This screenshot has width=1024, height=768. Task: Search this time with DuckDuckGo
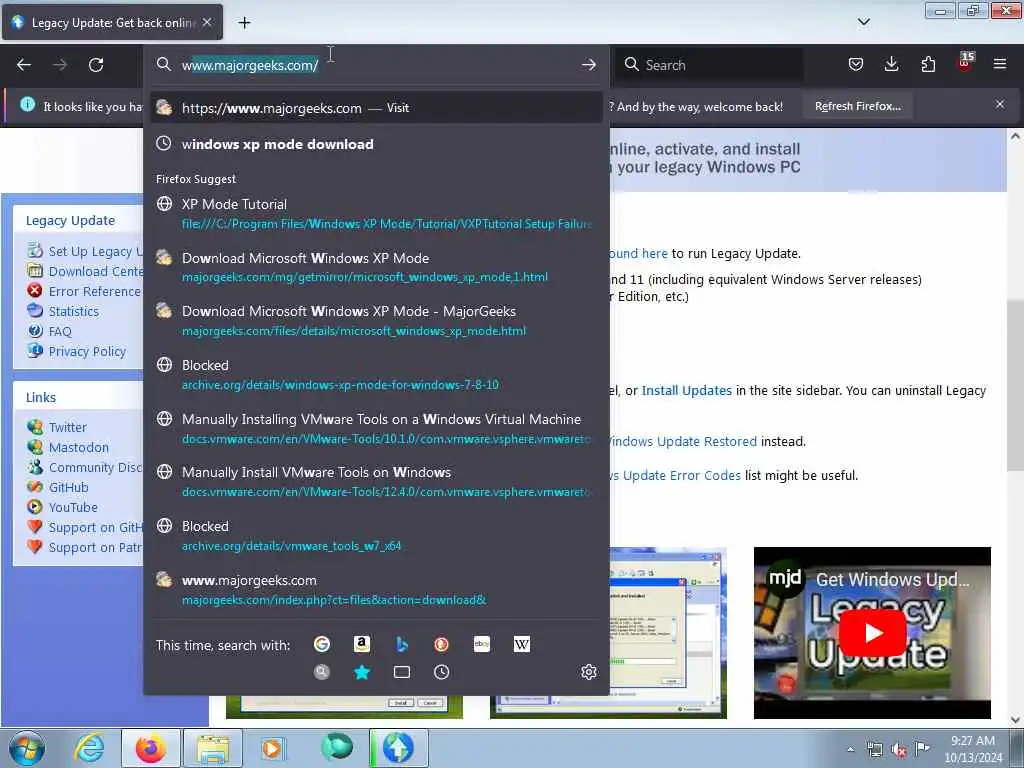pyautogui.click(x=441, y=645)
